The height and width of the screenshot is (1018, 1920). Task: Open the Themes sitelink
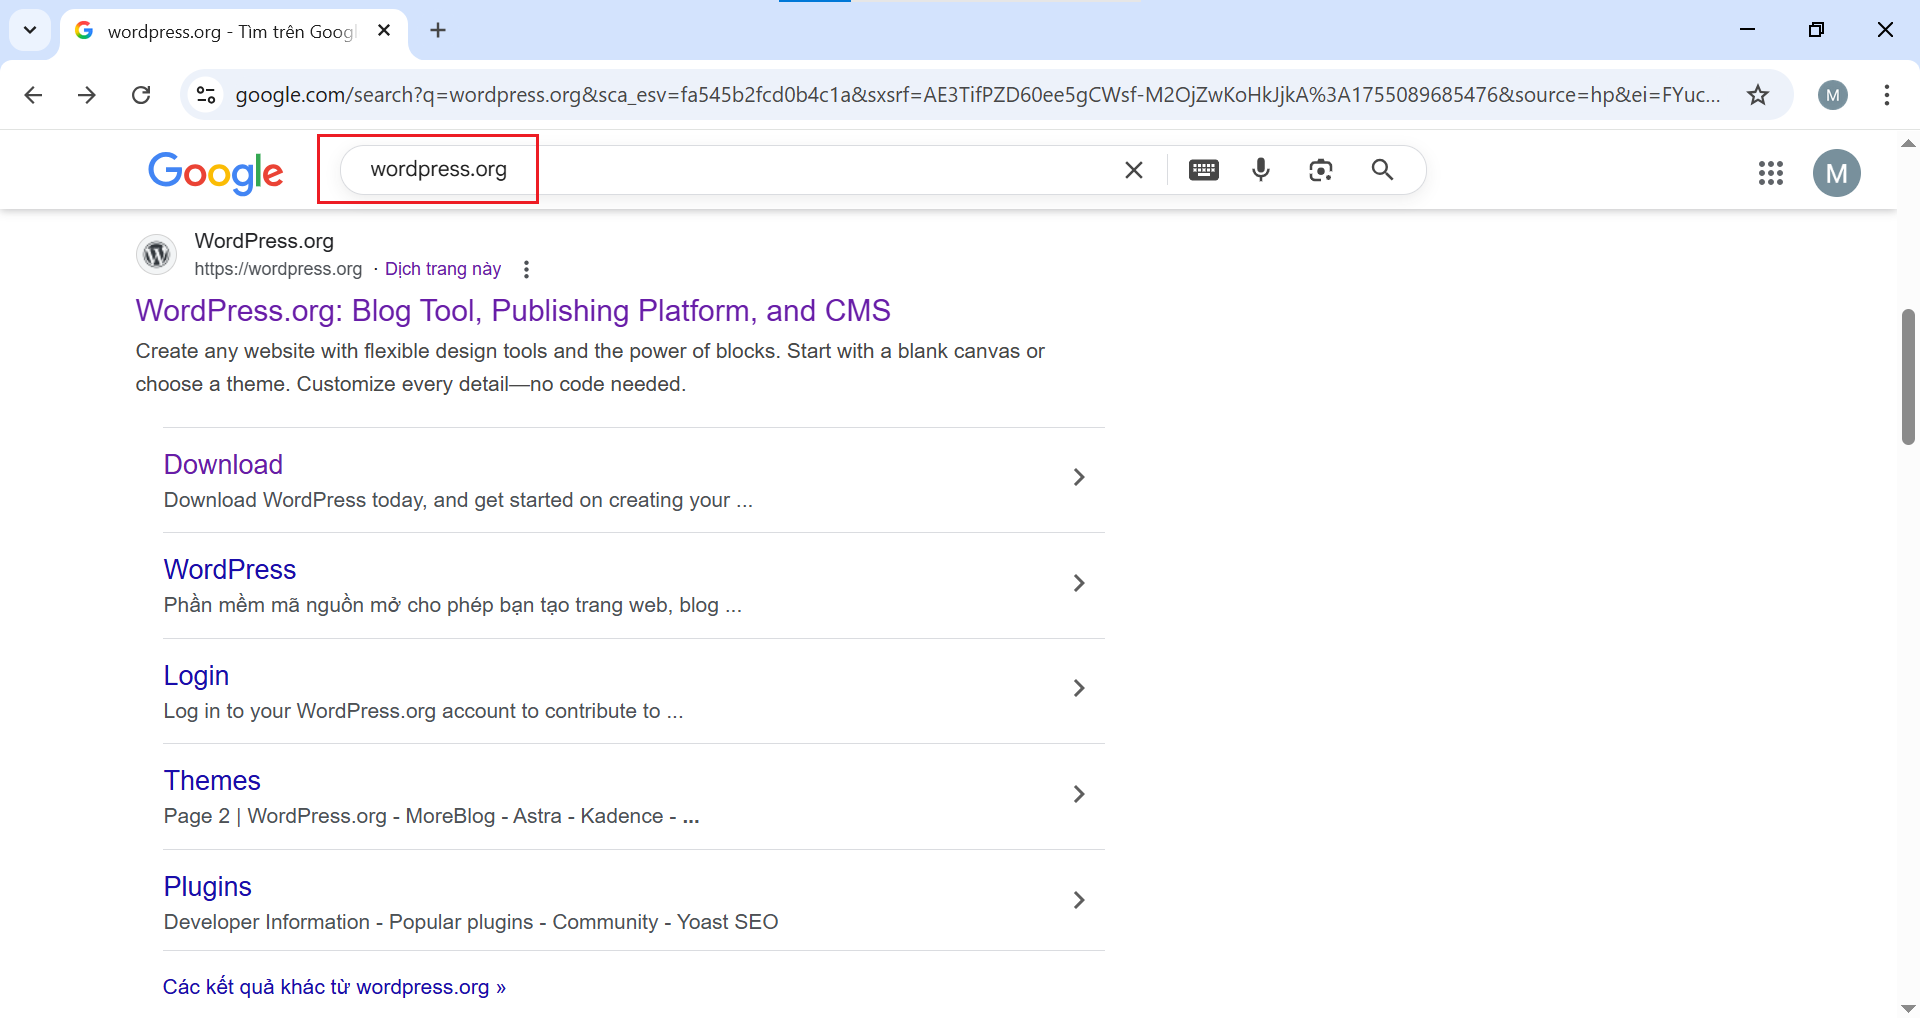[x=212, y=781]
